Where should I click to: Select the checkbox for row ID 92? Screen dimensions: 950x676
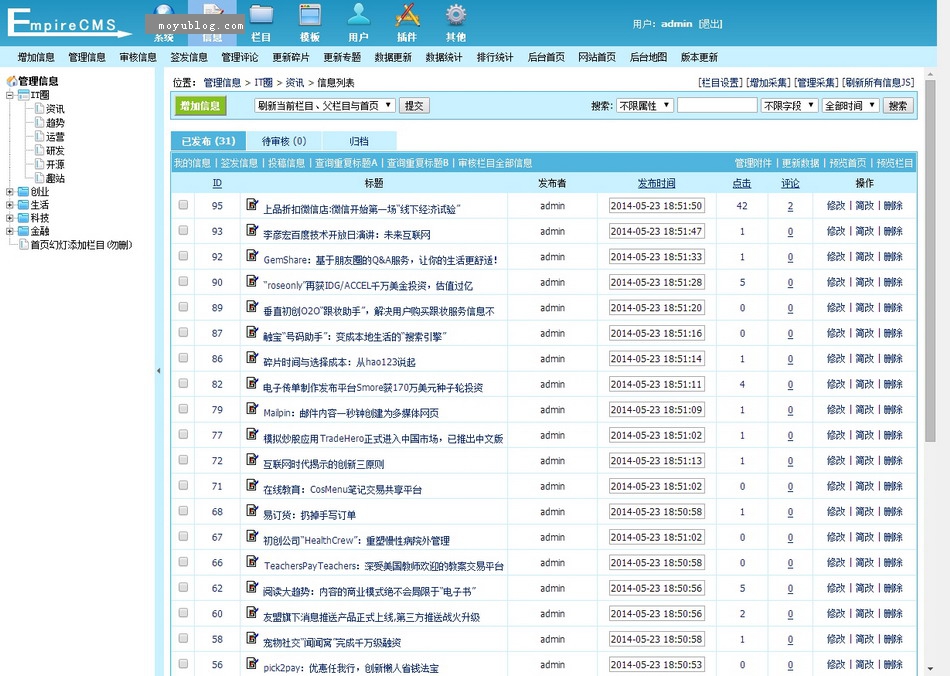coord(184,256)
